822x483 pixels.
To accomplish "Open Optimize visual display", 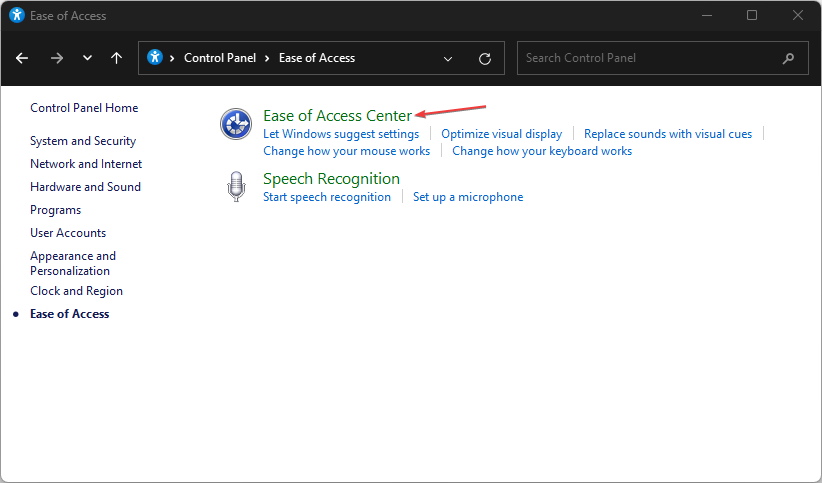I will click(x=501, y=134).
